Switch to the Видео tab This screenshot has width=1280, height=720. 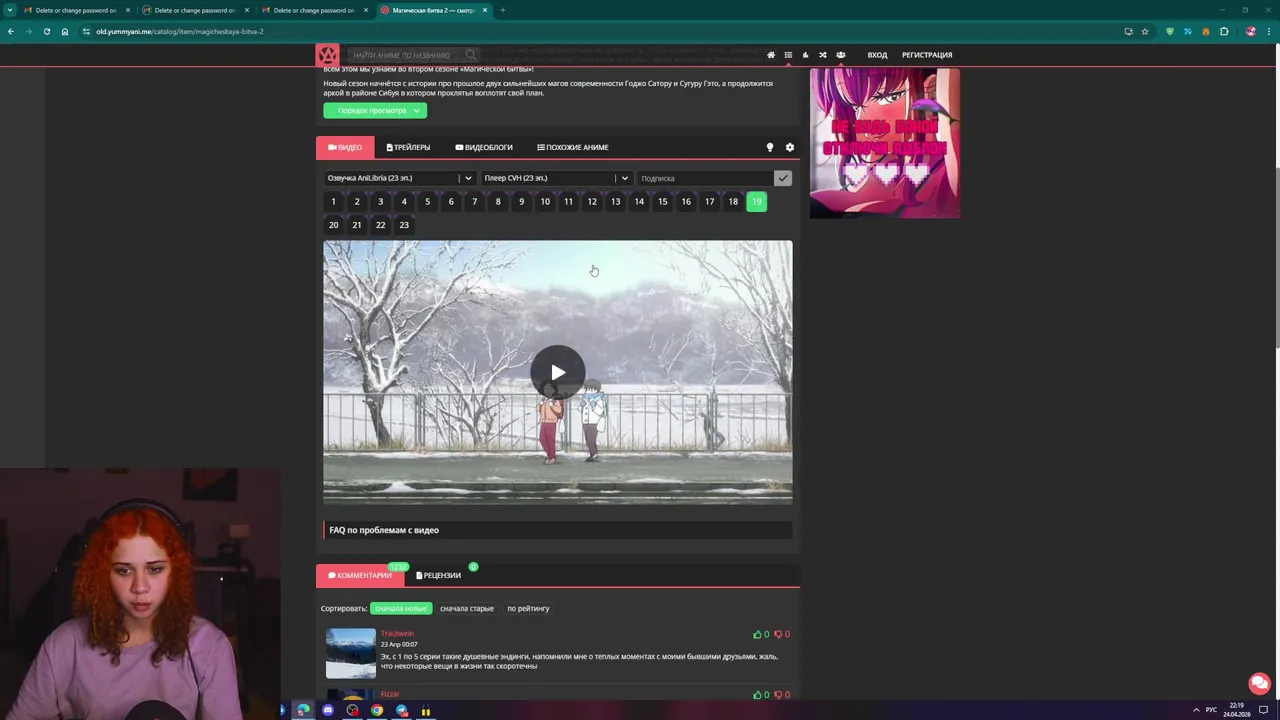(x=345, y=147)
